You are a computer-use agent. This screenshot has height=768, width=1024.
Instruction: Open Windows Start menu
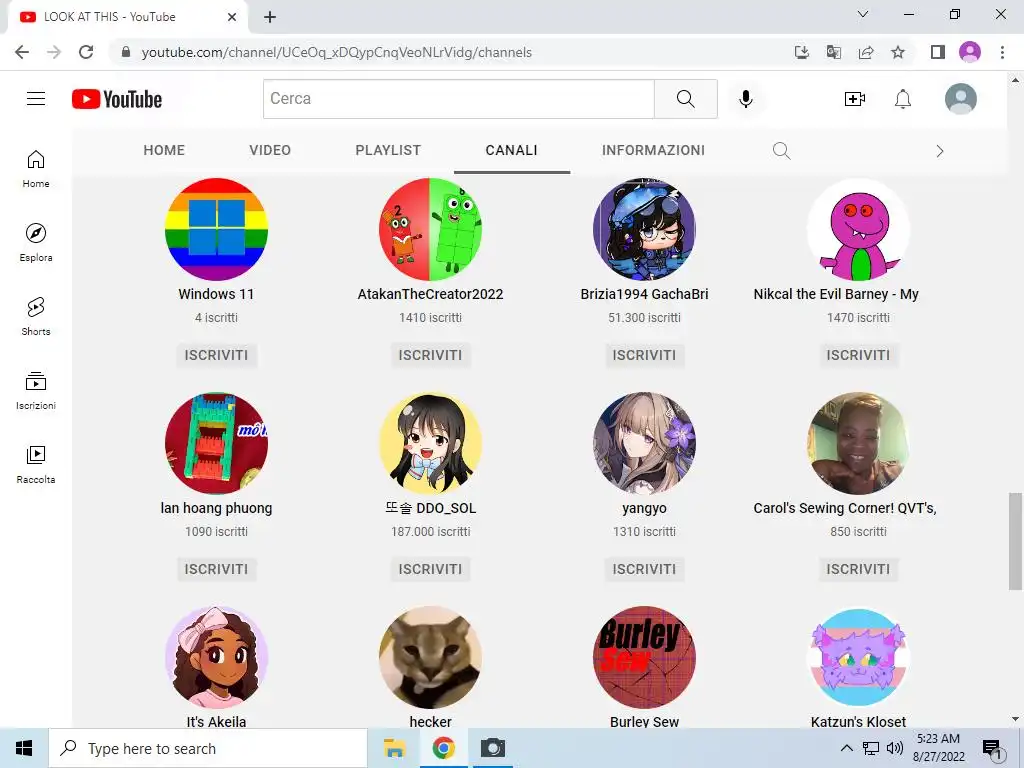(x=24, y=748)
